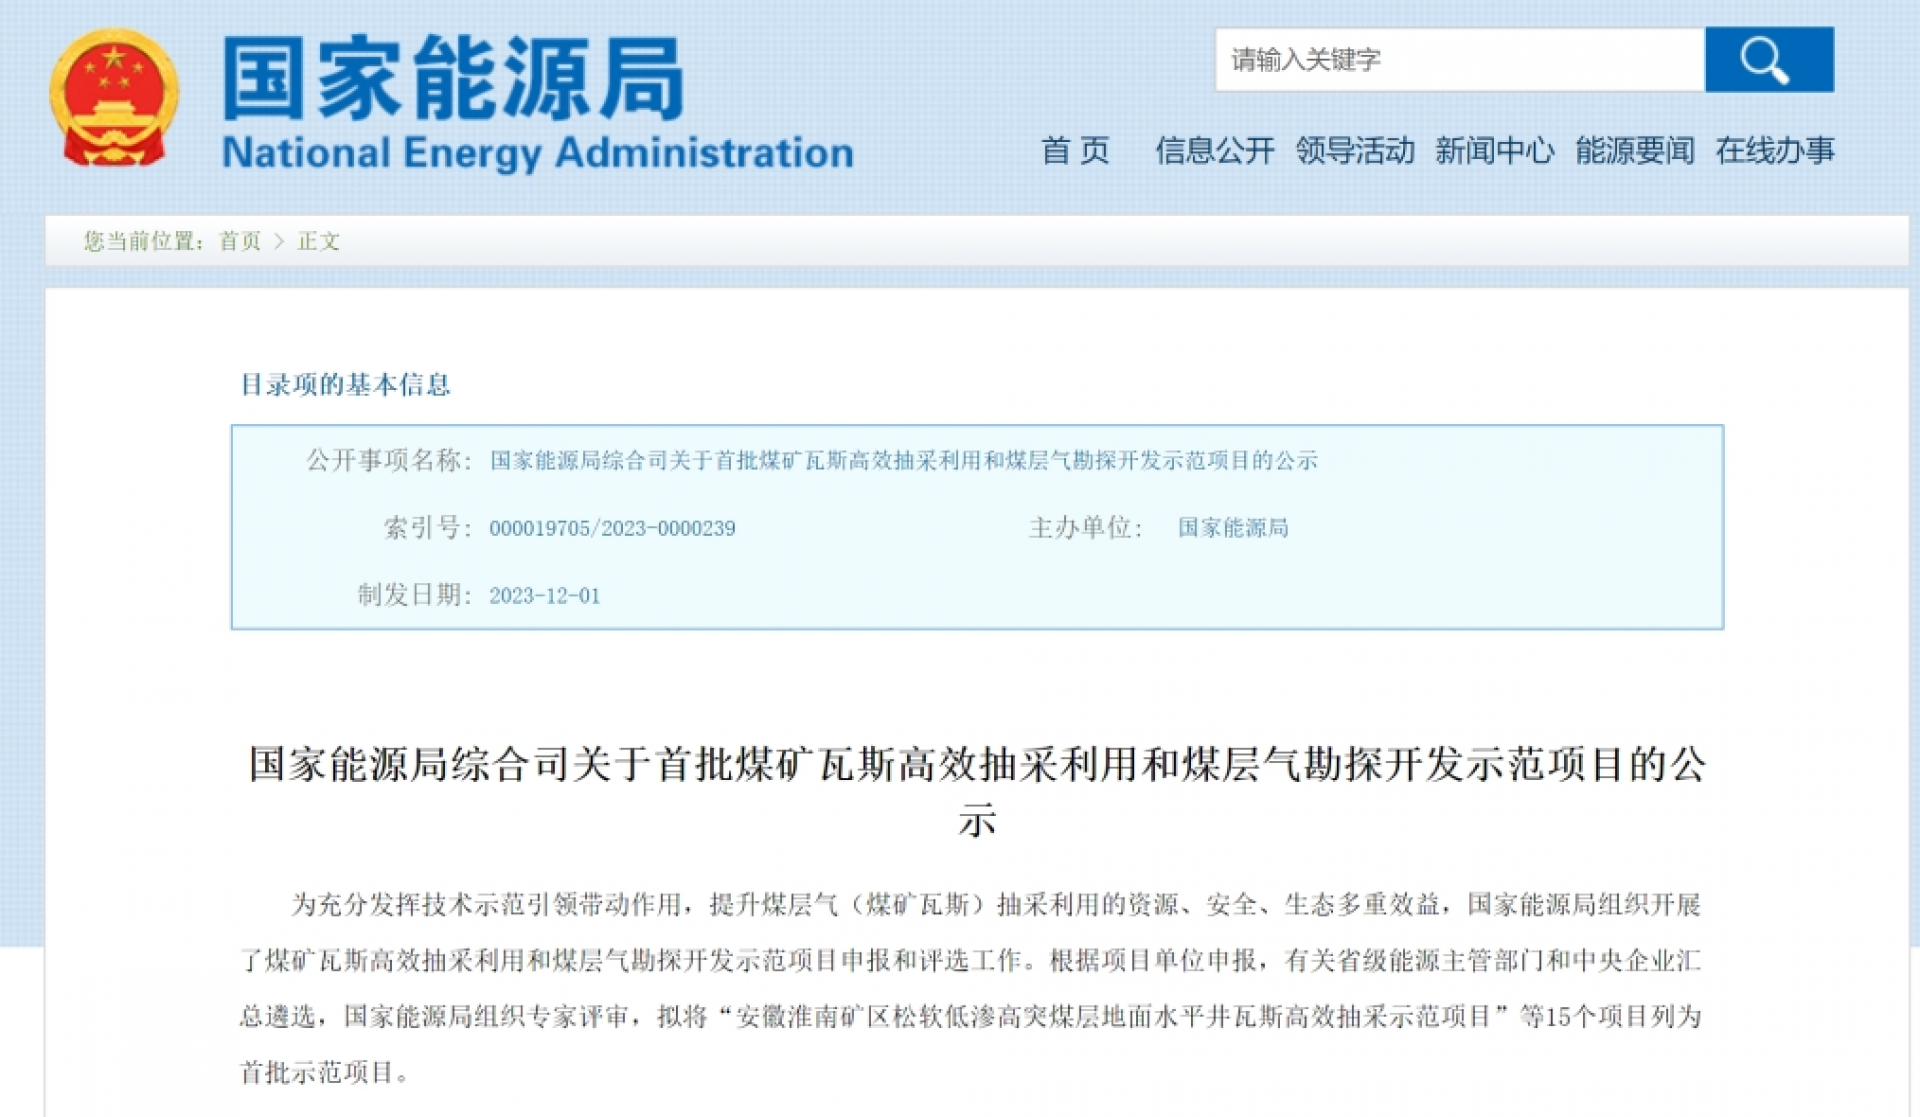Click paragraph line starting 为充分发挥技术示范
The height and width of the screenshot is (1117, 1920).
click(x=996, y=904)
